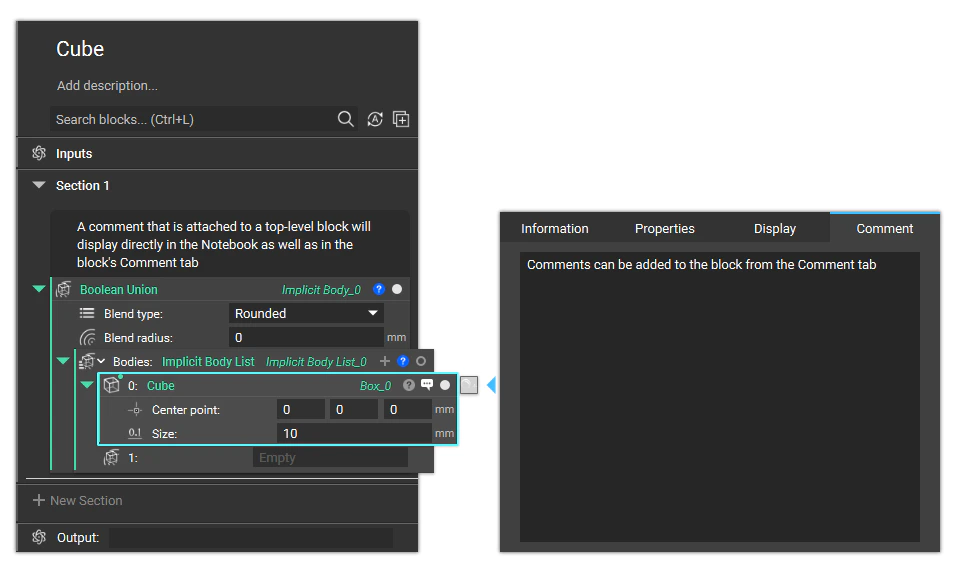Screen dimensions: 963x567
Task: Click the Empty body input slot
Action: pyautogui.click(x=330, y=458)
